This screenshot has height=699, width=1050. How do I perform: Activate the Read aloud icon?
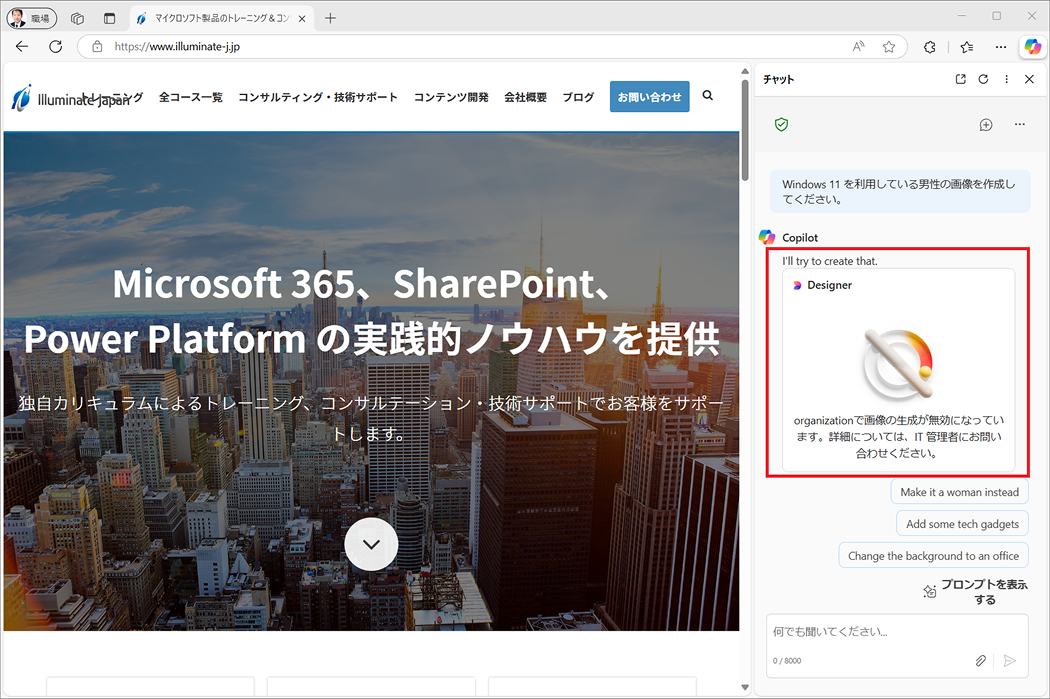coord(858,46)
